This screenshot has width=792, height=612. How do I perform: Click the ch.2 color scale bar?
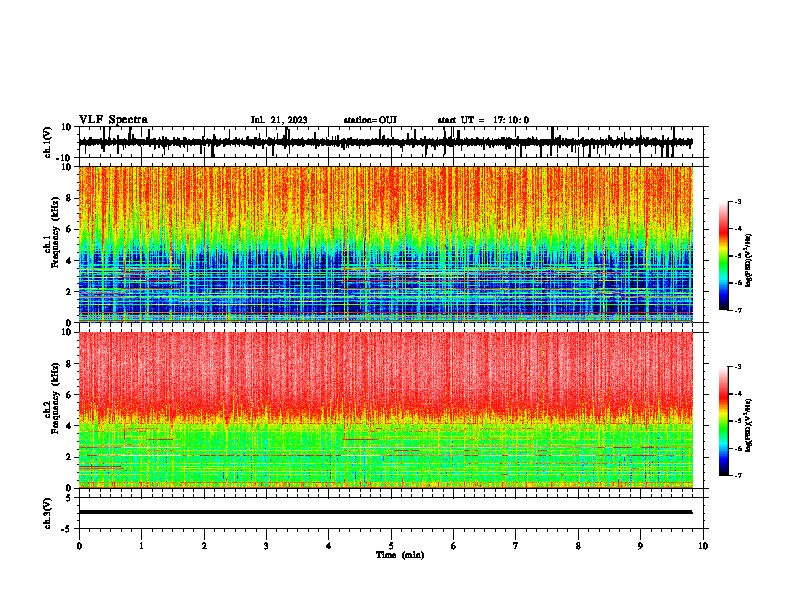(x=723, y=421)
